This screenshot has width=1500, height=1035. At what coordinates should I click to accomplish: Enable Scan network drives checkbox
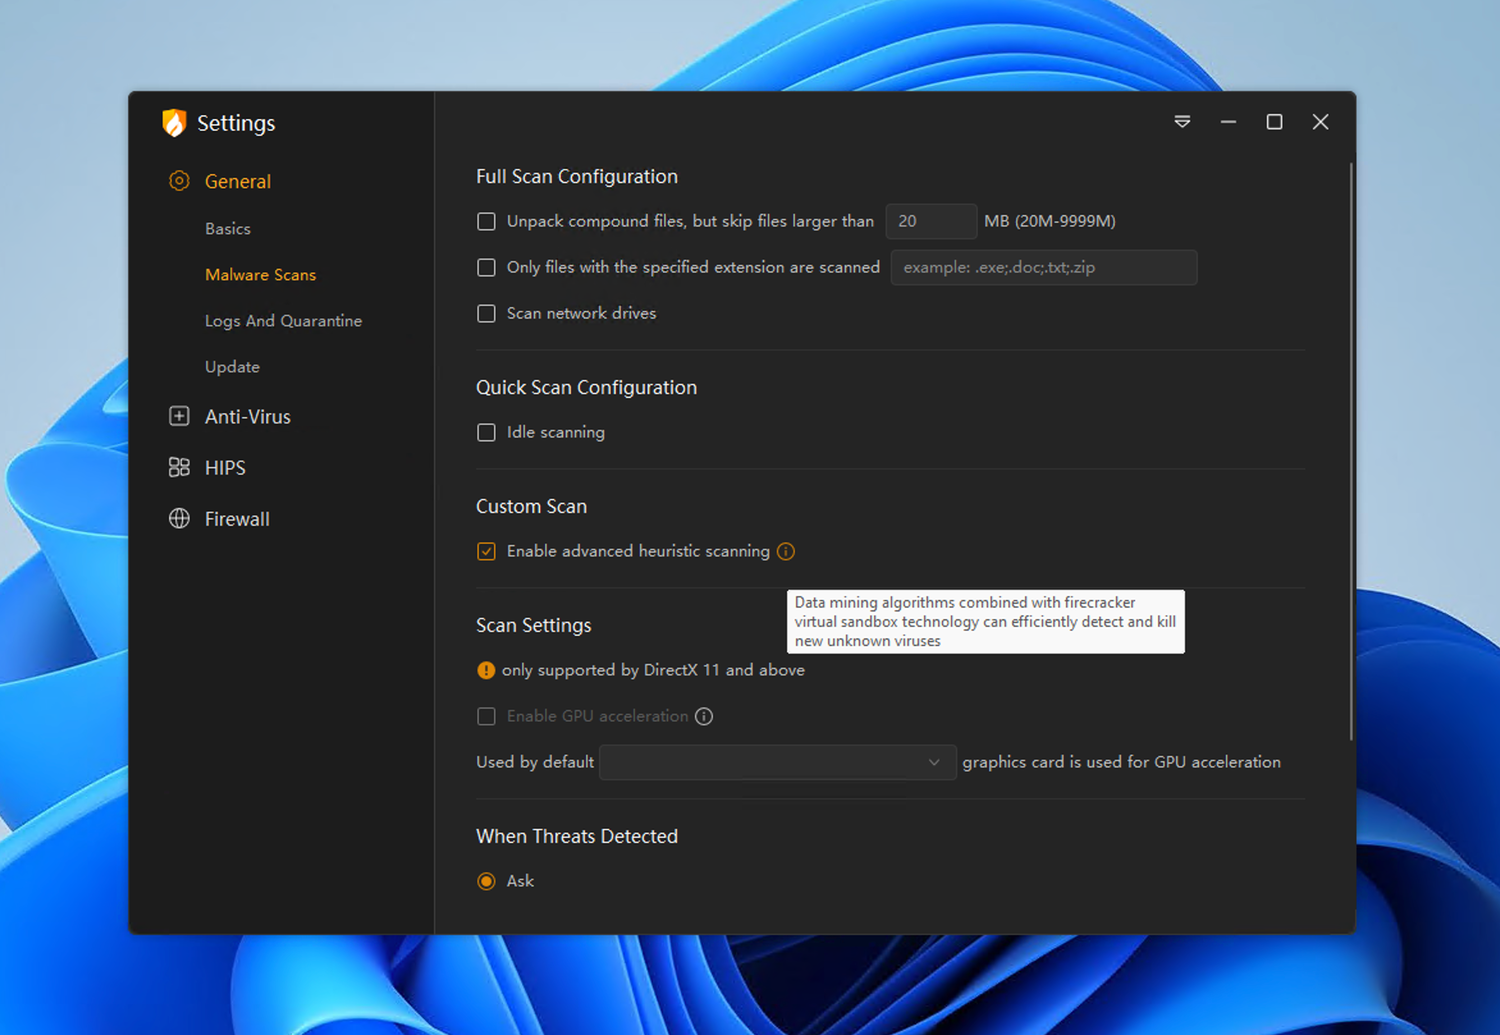click(x=486, y=313)
